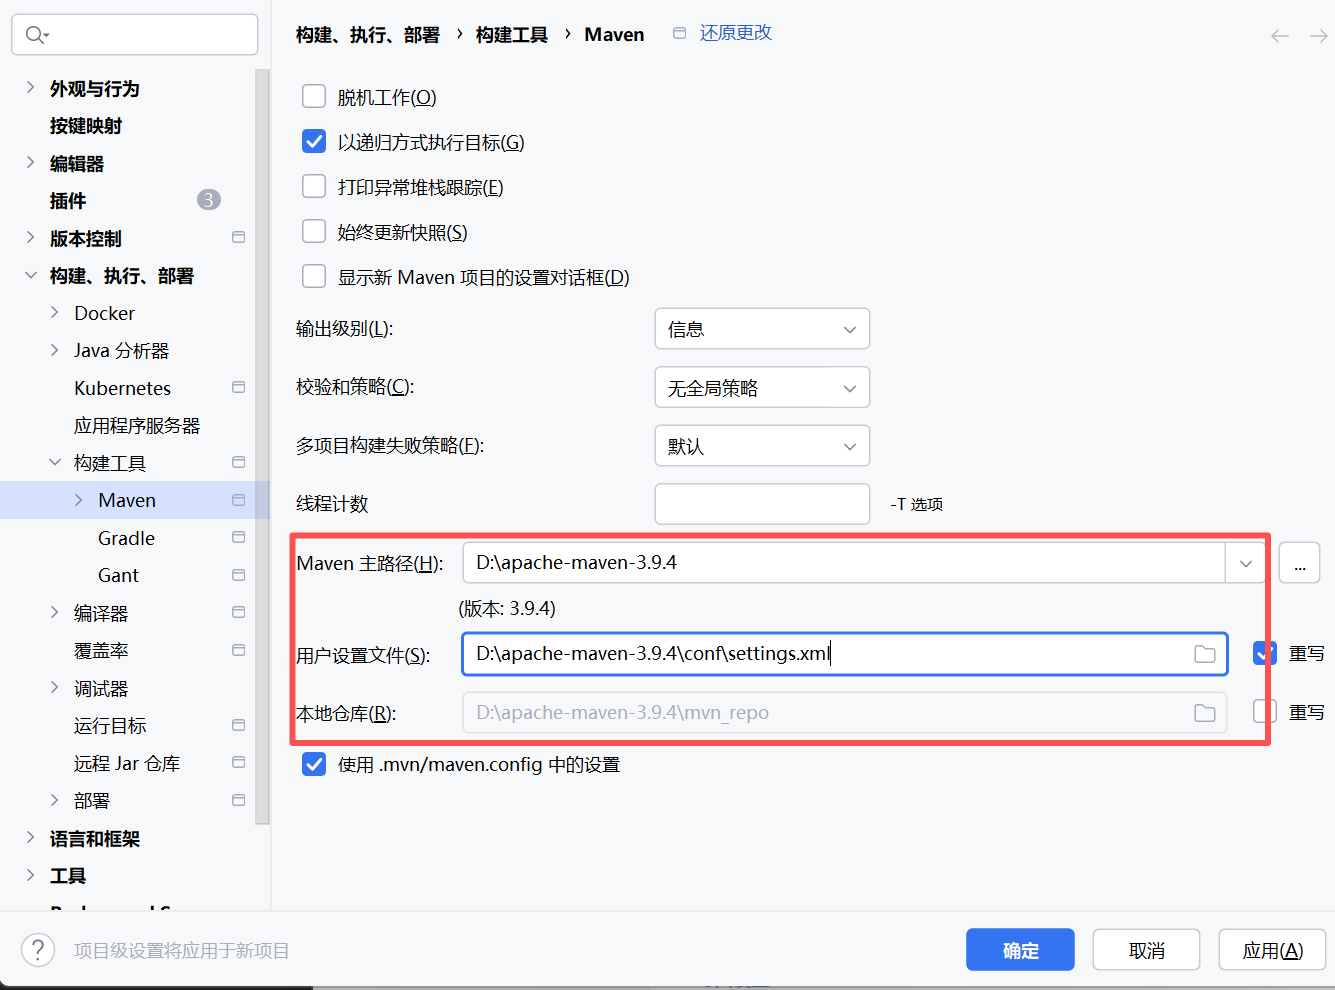Collapse 构建工具 tree node
This screenshot has height=990, width=1335.
point(54,462)
